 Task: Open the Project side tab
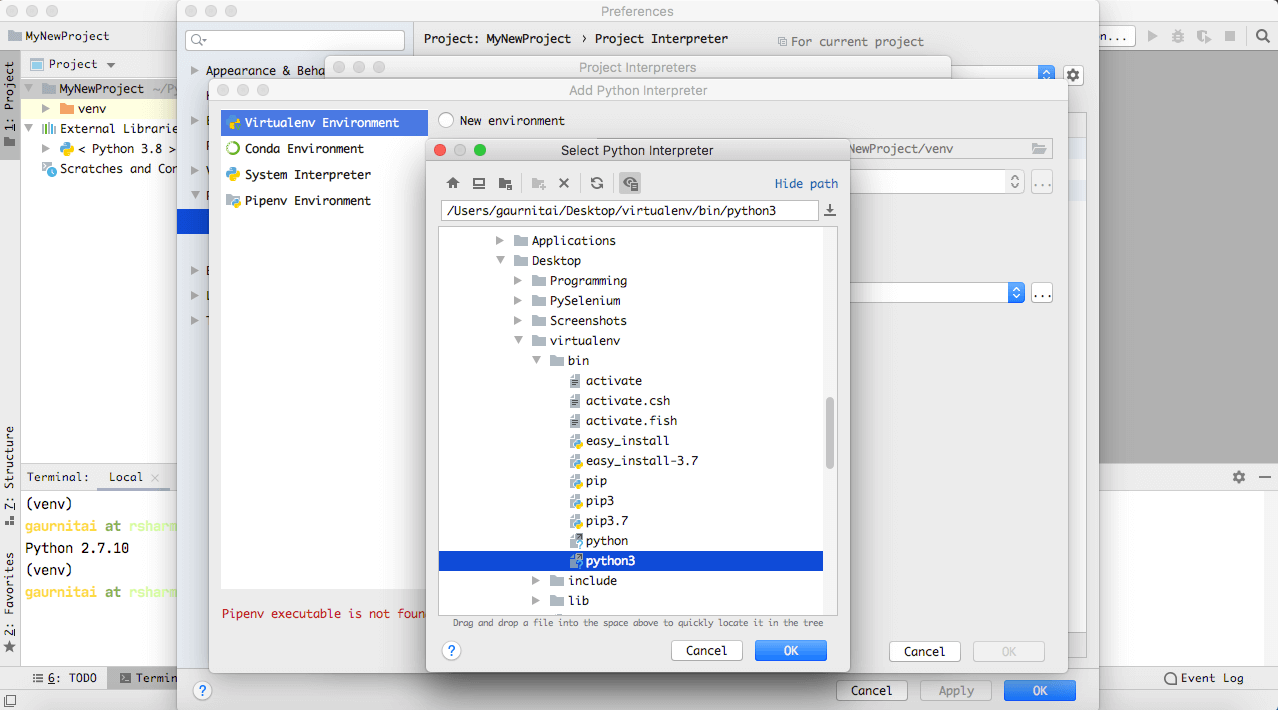click(x=10, y=105)
